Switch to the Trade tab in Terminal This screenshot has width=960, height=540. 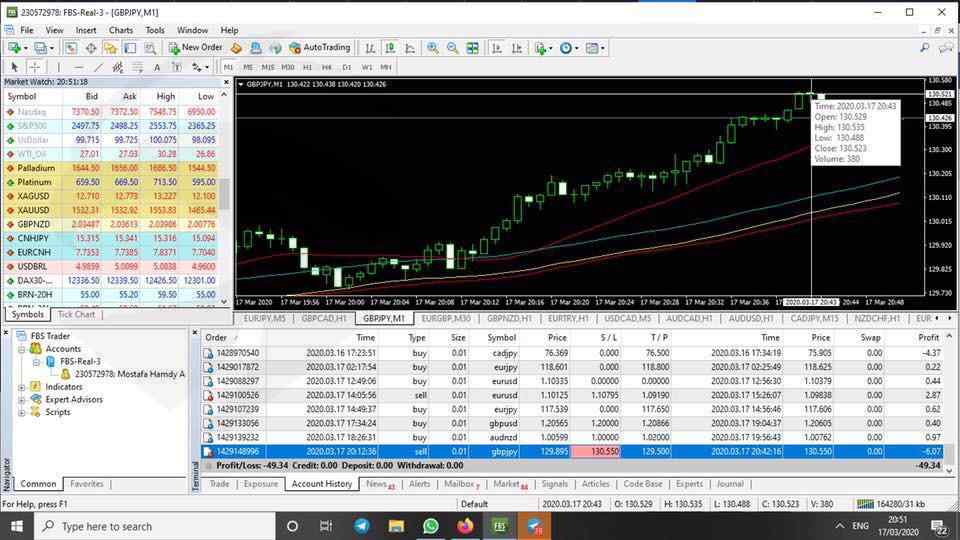(218, 484)
